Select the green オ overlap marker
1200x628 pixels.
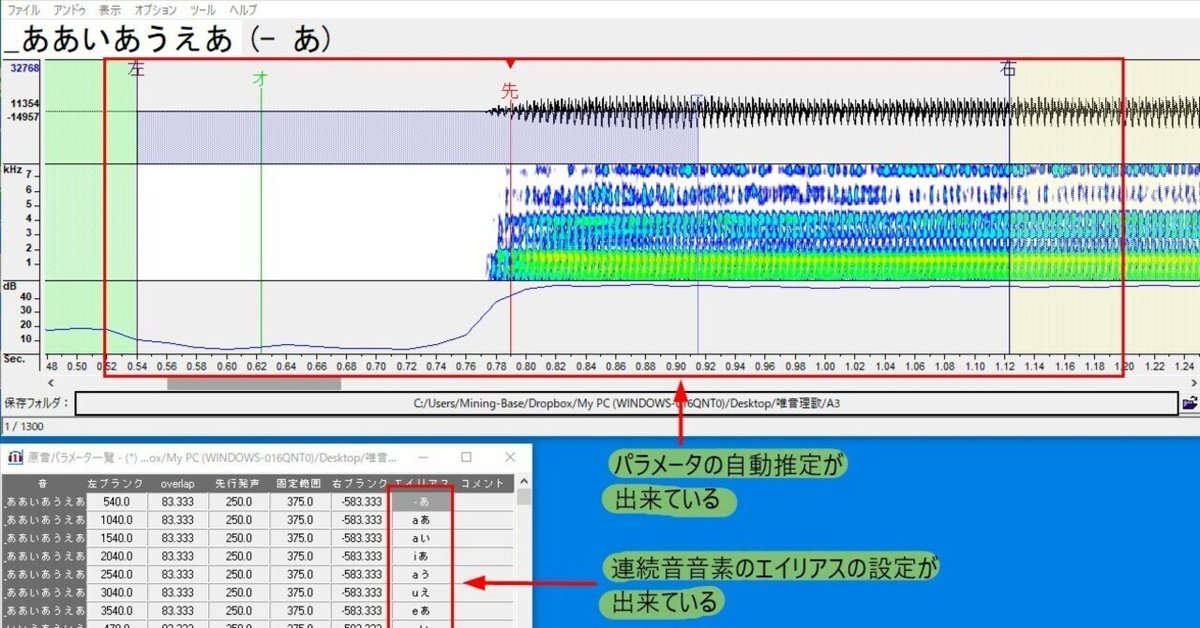click(260, 77)
